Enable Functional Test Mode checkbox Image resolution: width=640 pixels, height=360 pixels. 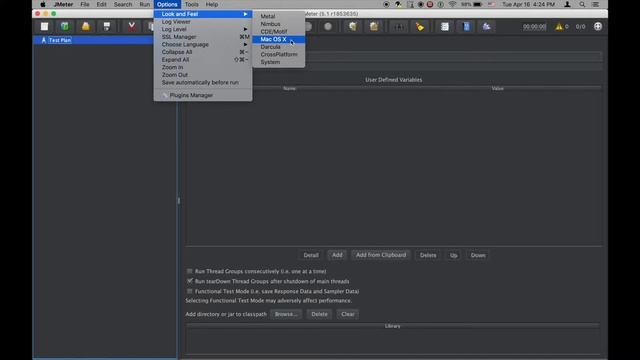coord(189,291)
